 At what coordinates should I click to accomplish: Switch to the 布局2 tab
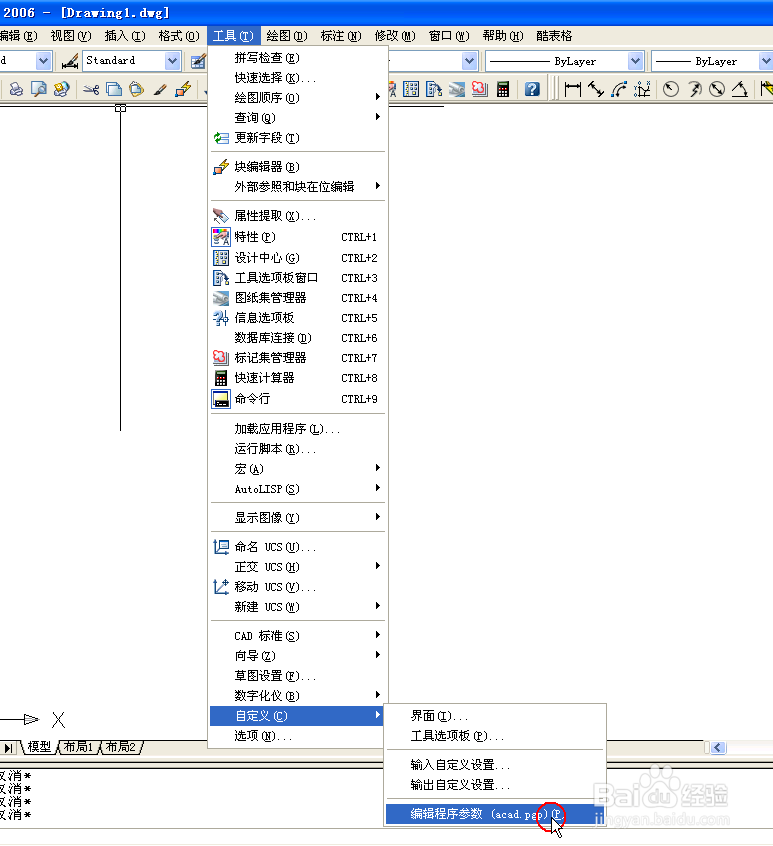pos(120,747)
